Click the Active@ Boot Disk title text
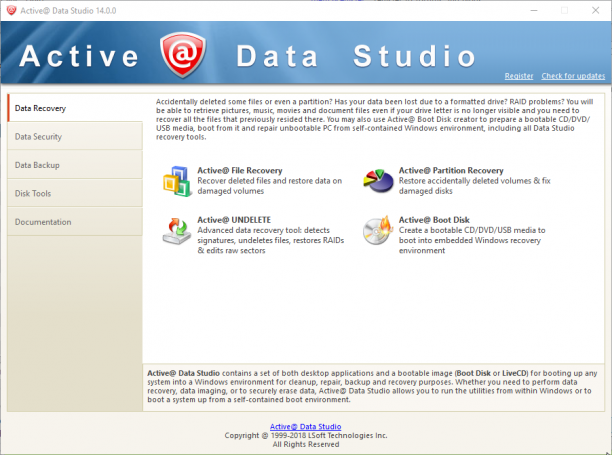This screenshot has width=612, height=455. coord(434,220)
